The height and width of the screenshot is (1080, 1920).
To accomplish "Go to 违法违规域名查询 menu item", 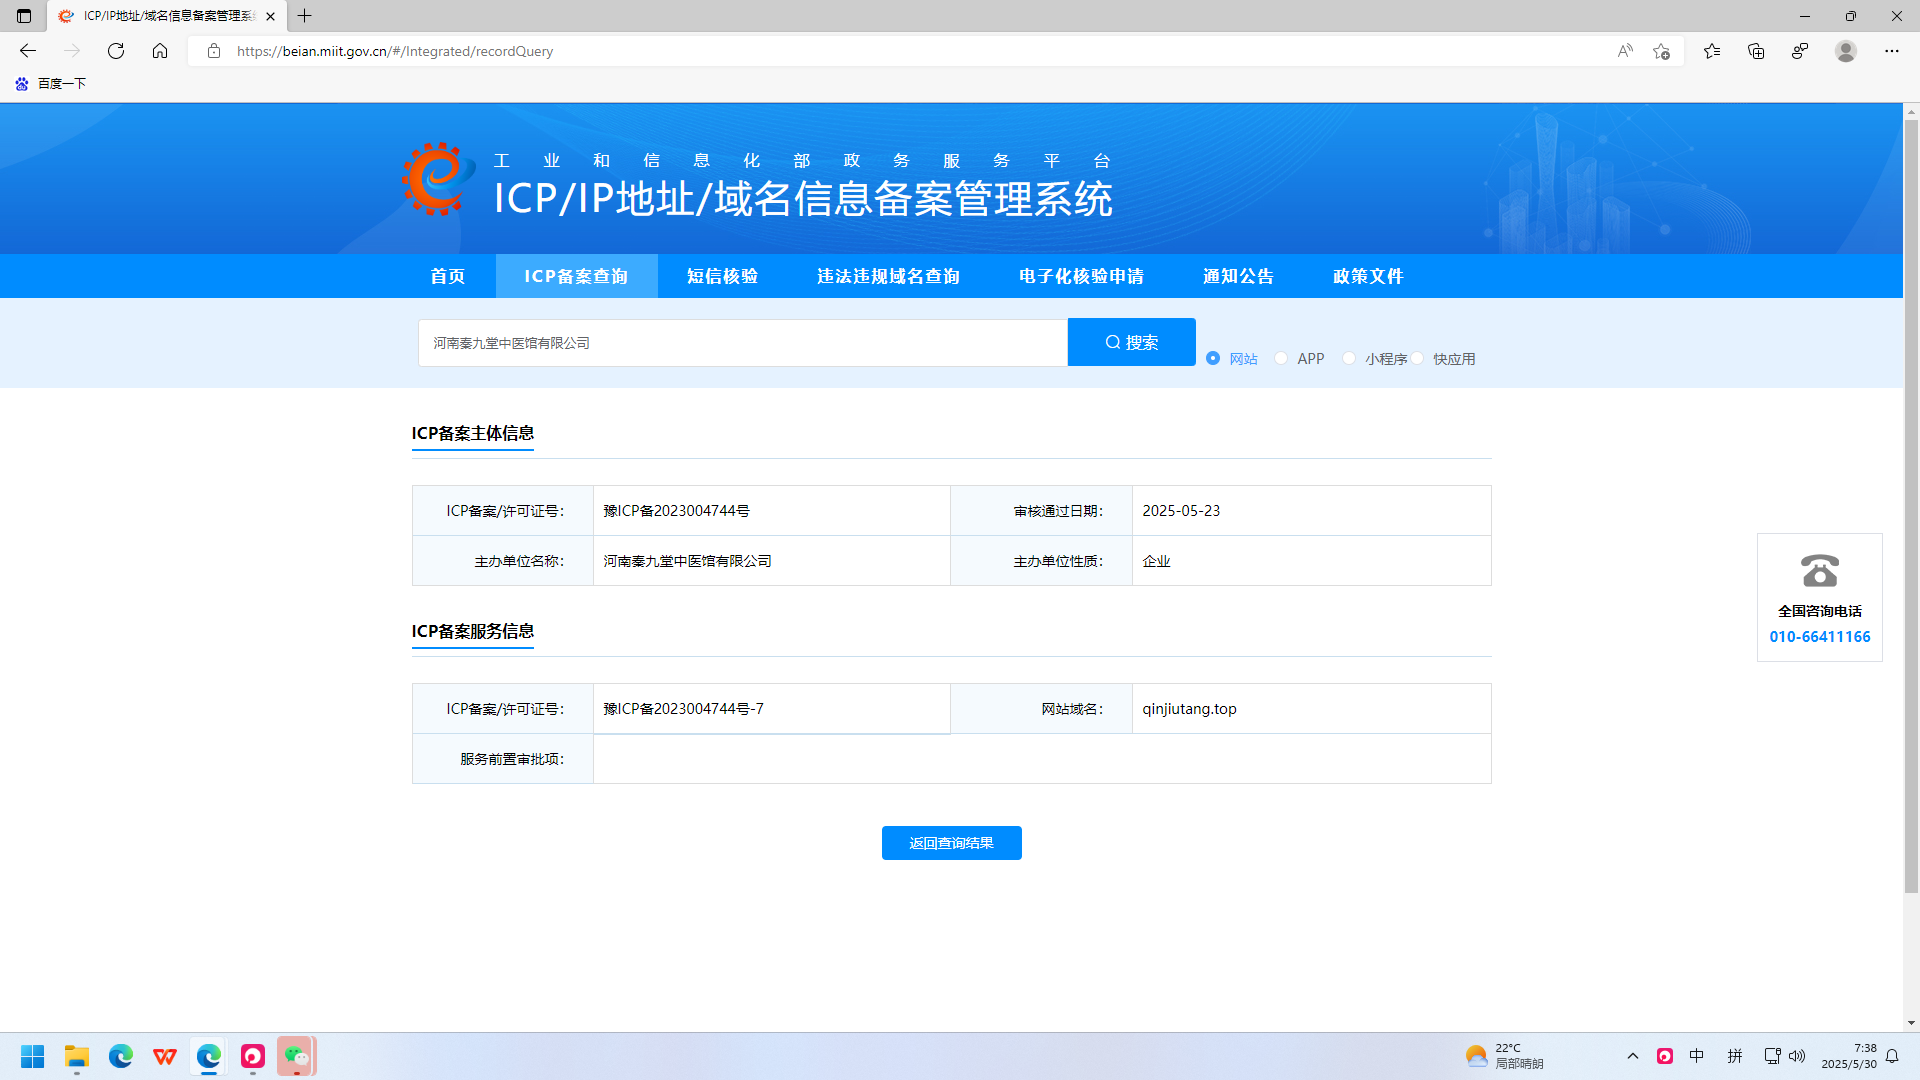I will pos(888,276).
